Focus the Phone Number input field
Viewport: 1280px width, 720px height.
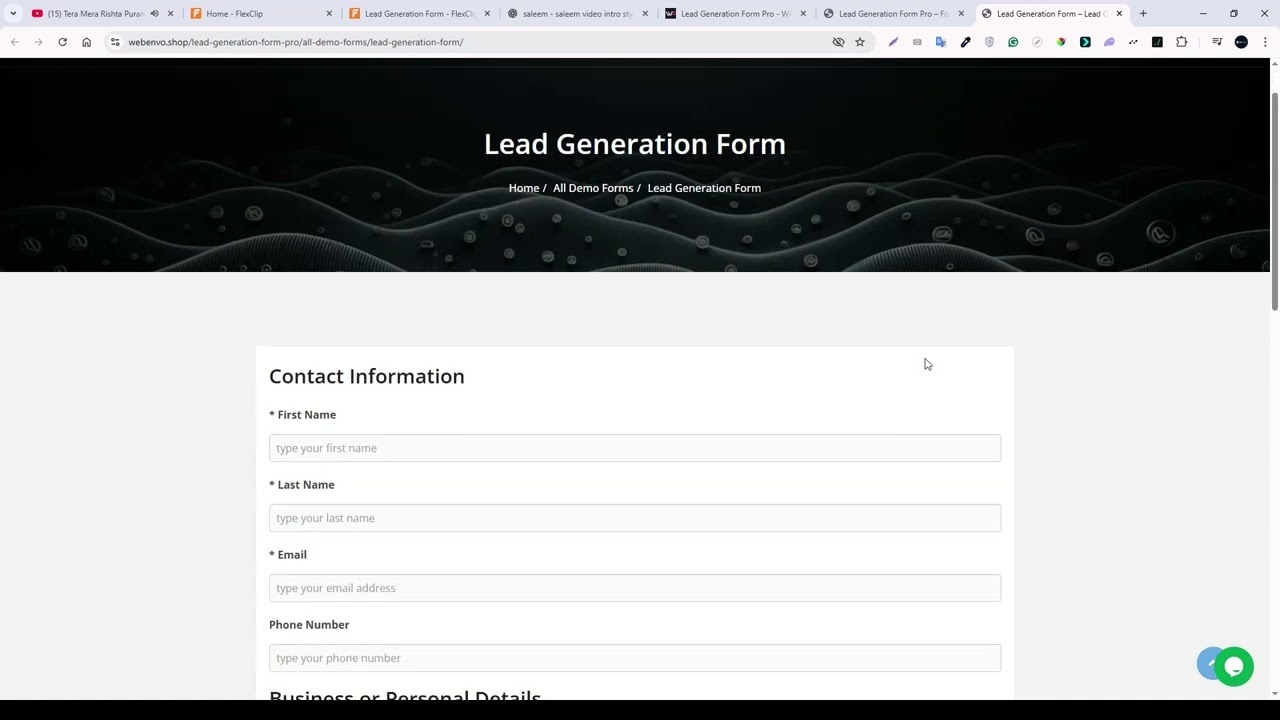pos(635,658)
